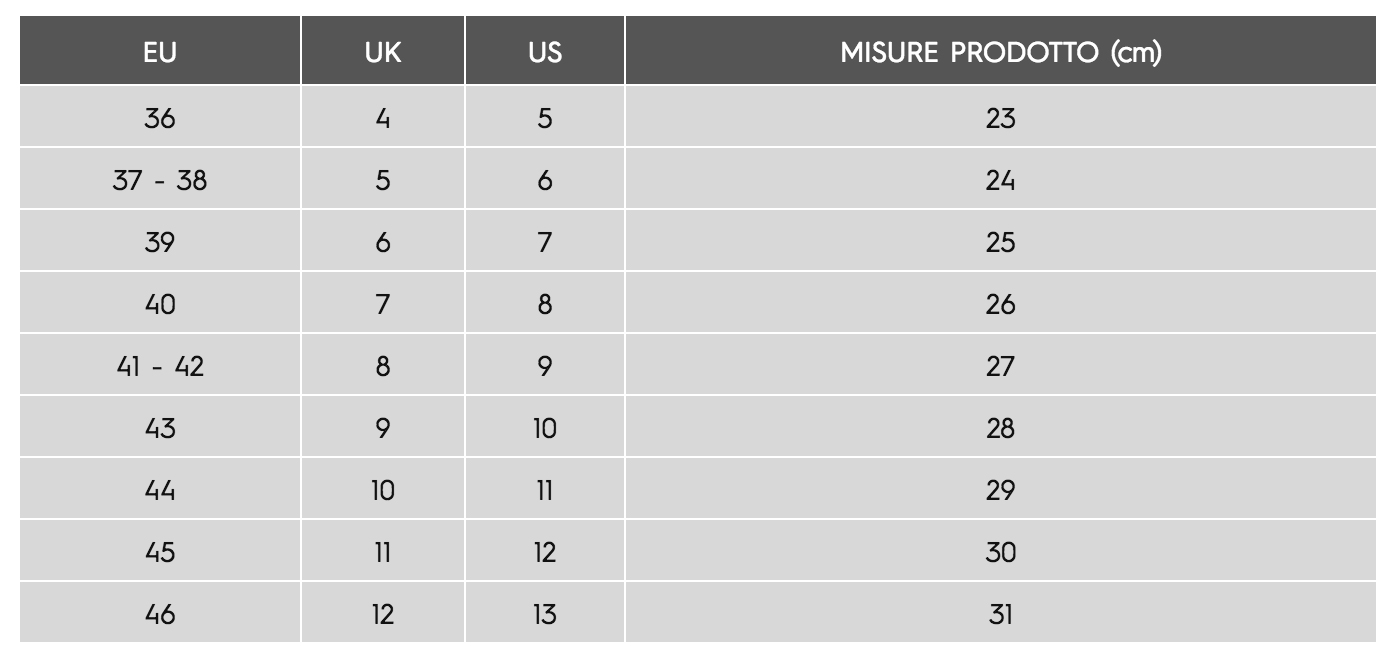Image resolution: width=1398 pixels, height=646 pixels.
Task: Click the 31 cm measurement cell
Action: coord(1001,613)
